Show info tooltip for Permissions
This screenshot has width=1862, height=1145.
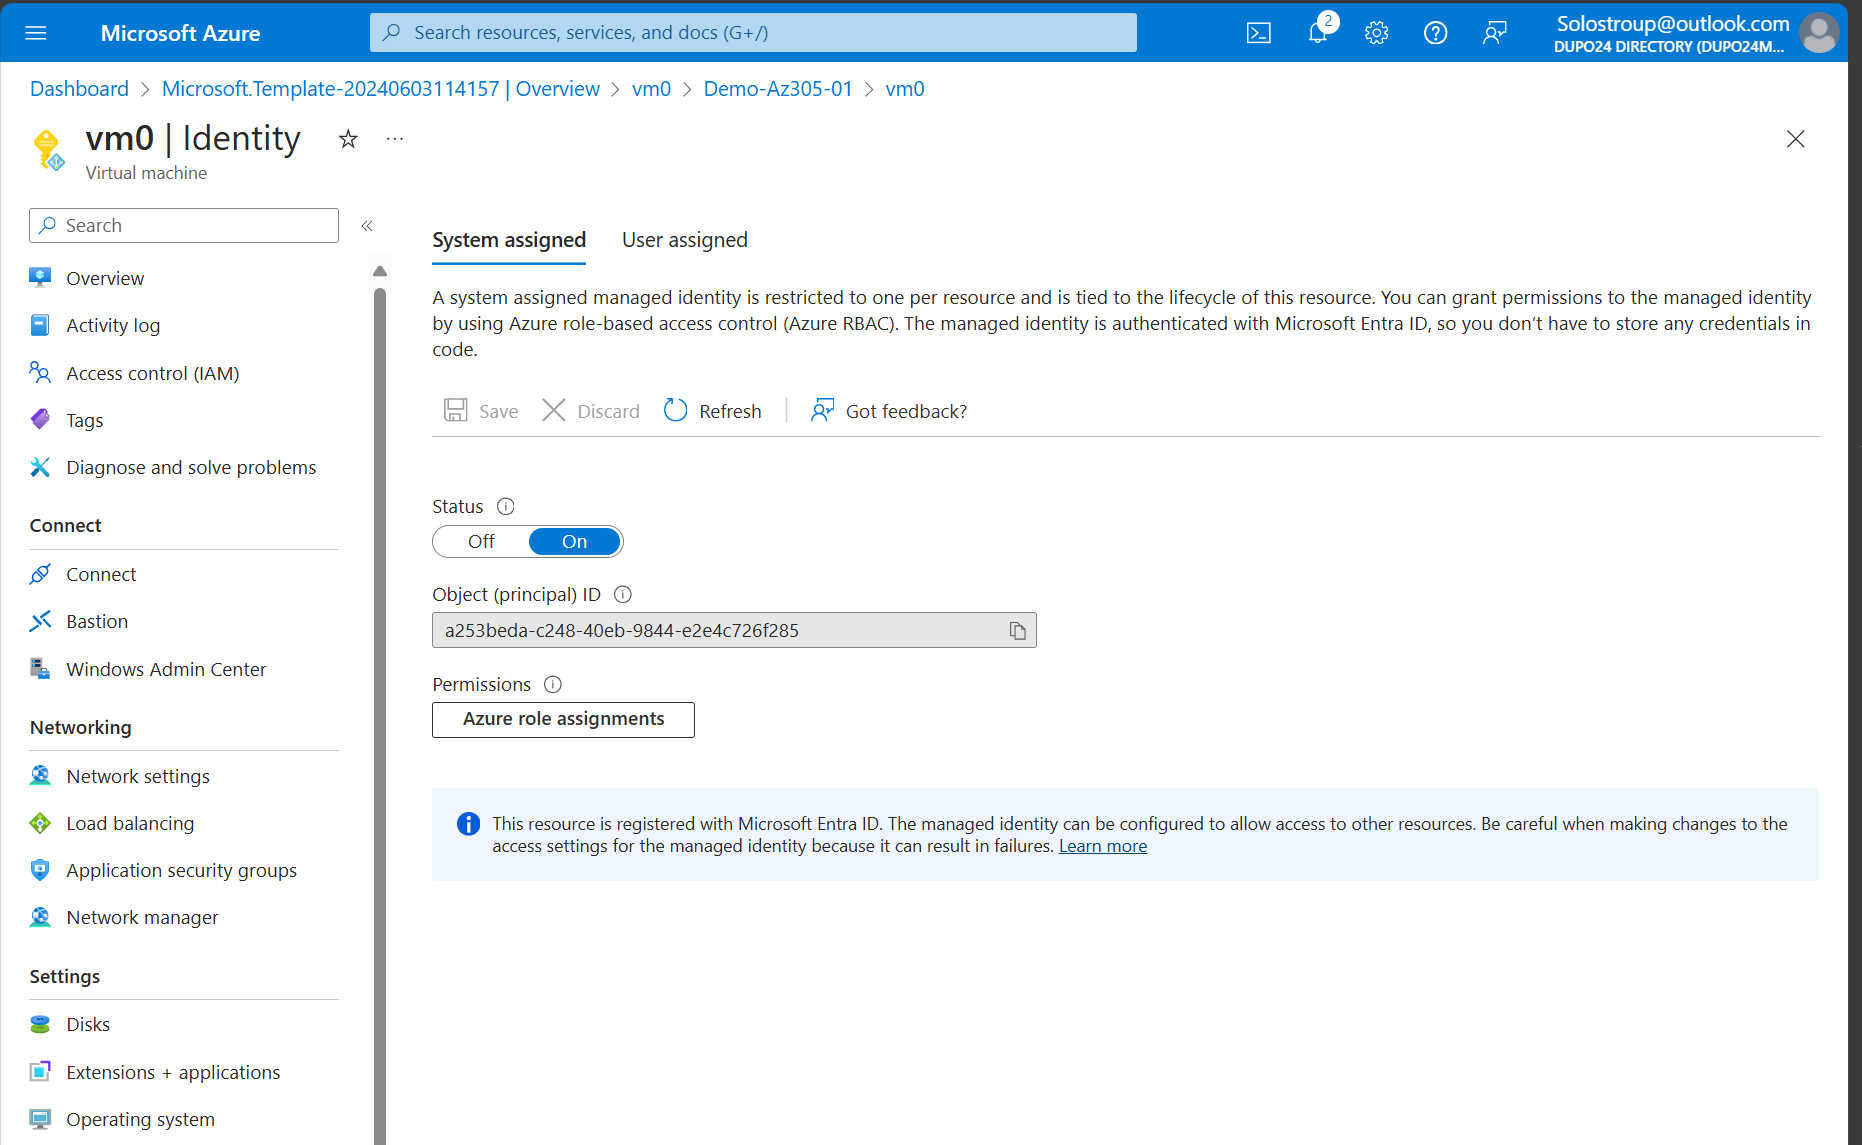pyautogui.click(x=553, y=685)
